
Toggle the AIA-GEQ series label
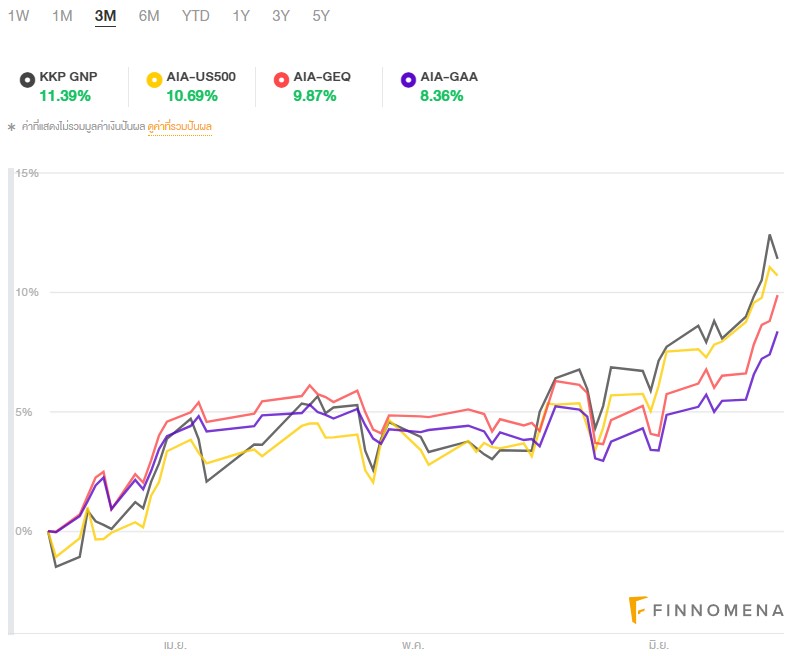tap(321, 77)
